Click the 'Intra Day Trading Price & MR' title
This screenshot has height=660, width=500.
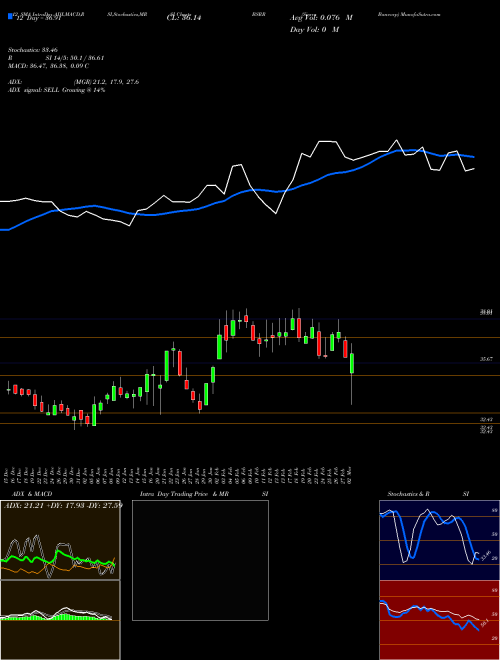pyautogui.click(x=184, y=494)
